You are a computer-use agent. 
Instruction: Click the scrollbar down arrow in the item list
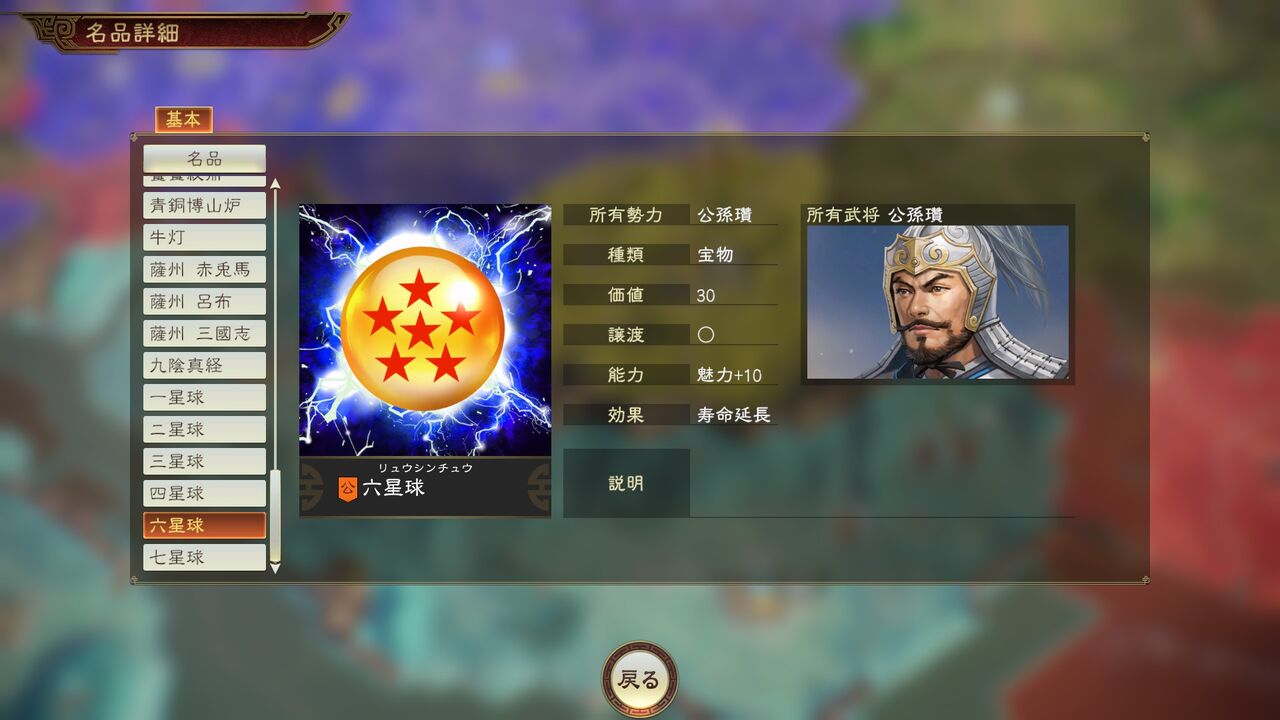[275, 567]
